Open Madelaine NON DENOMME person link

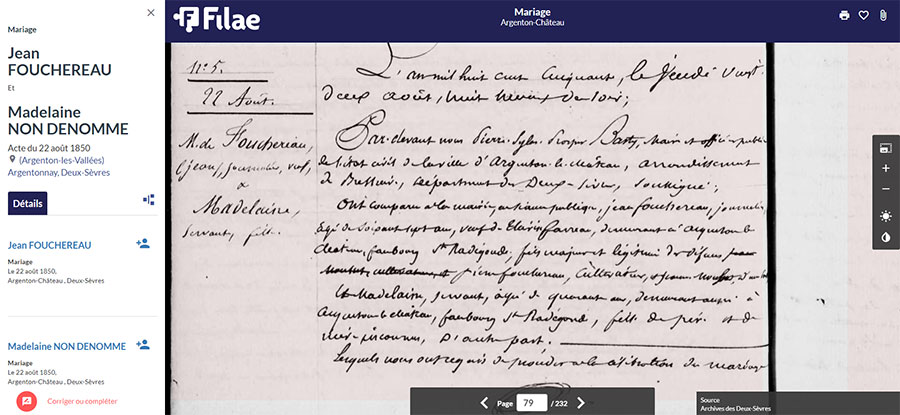click(67, 346)
